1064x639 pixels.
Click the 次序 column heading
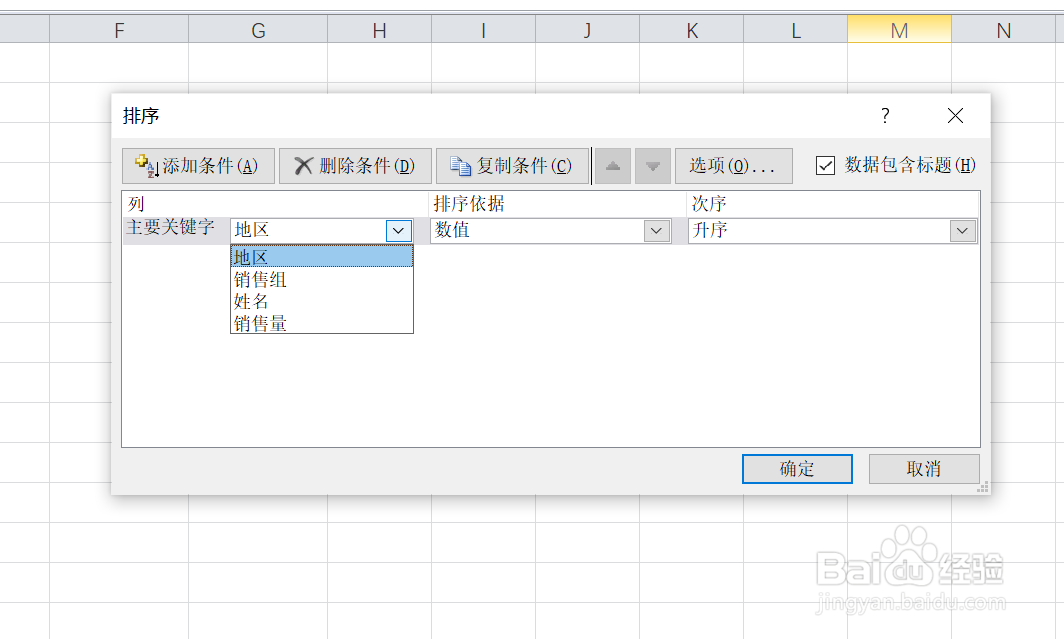point(709,204)
